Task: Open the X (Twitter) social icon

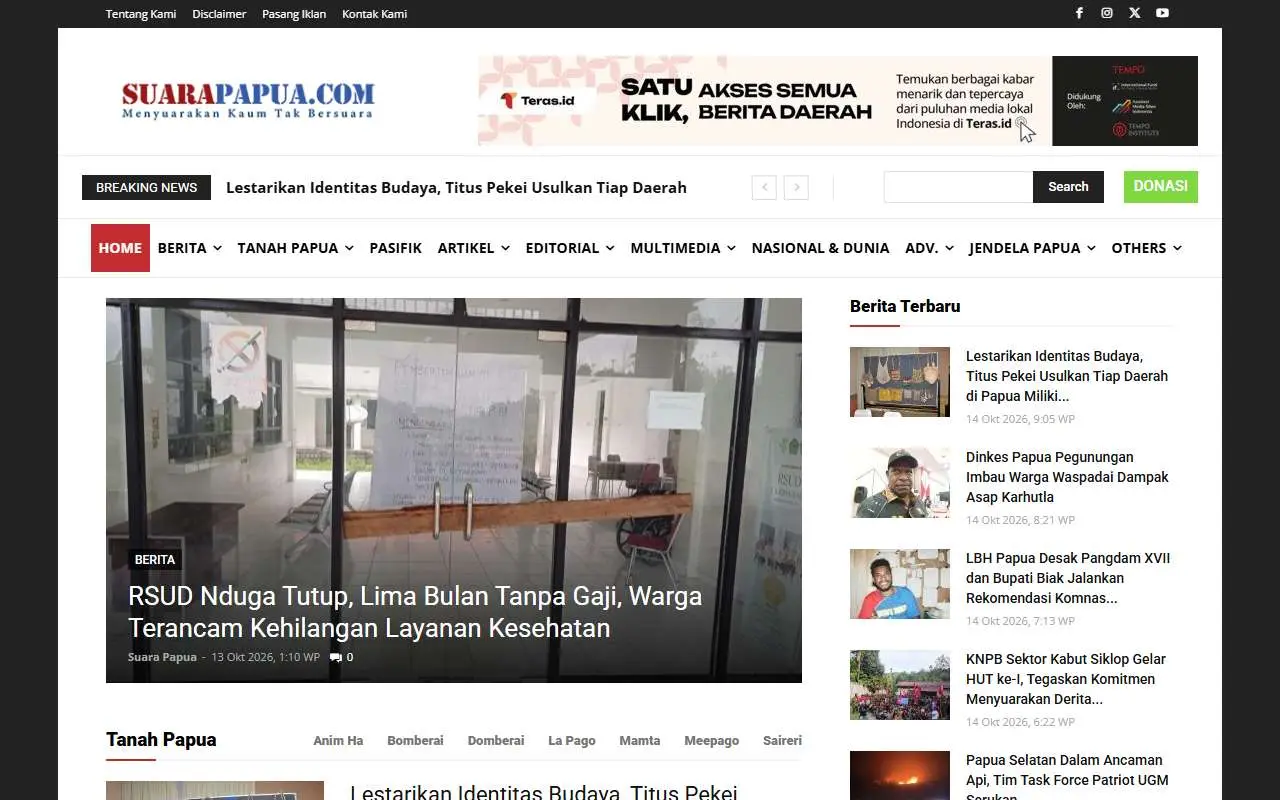Action: point(1134,13)
